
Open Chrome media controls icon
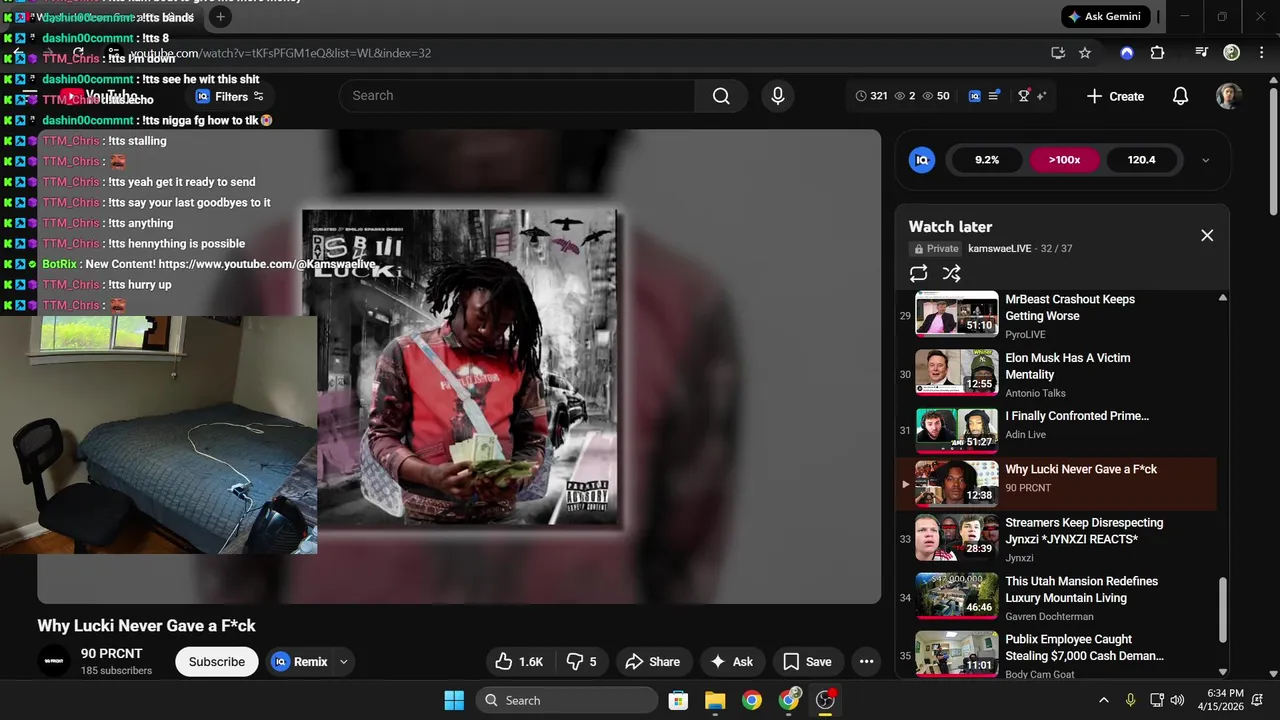point(1202,53)
